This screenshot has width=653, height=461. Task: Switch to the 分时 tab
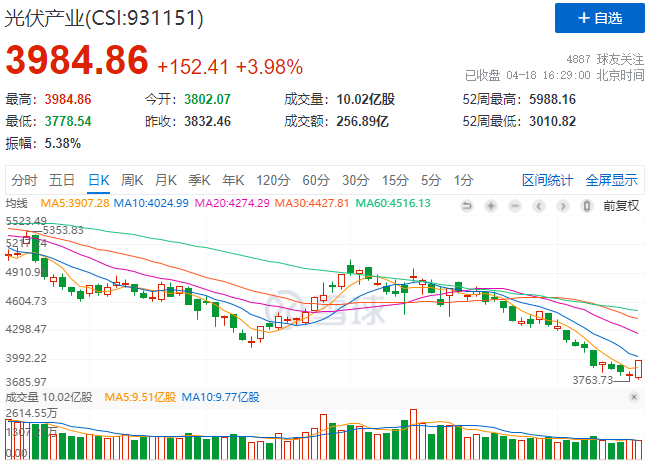click(24, 180)
